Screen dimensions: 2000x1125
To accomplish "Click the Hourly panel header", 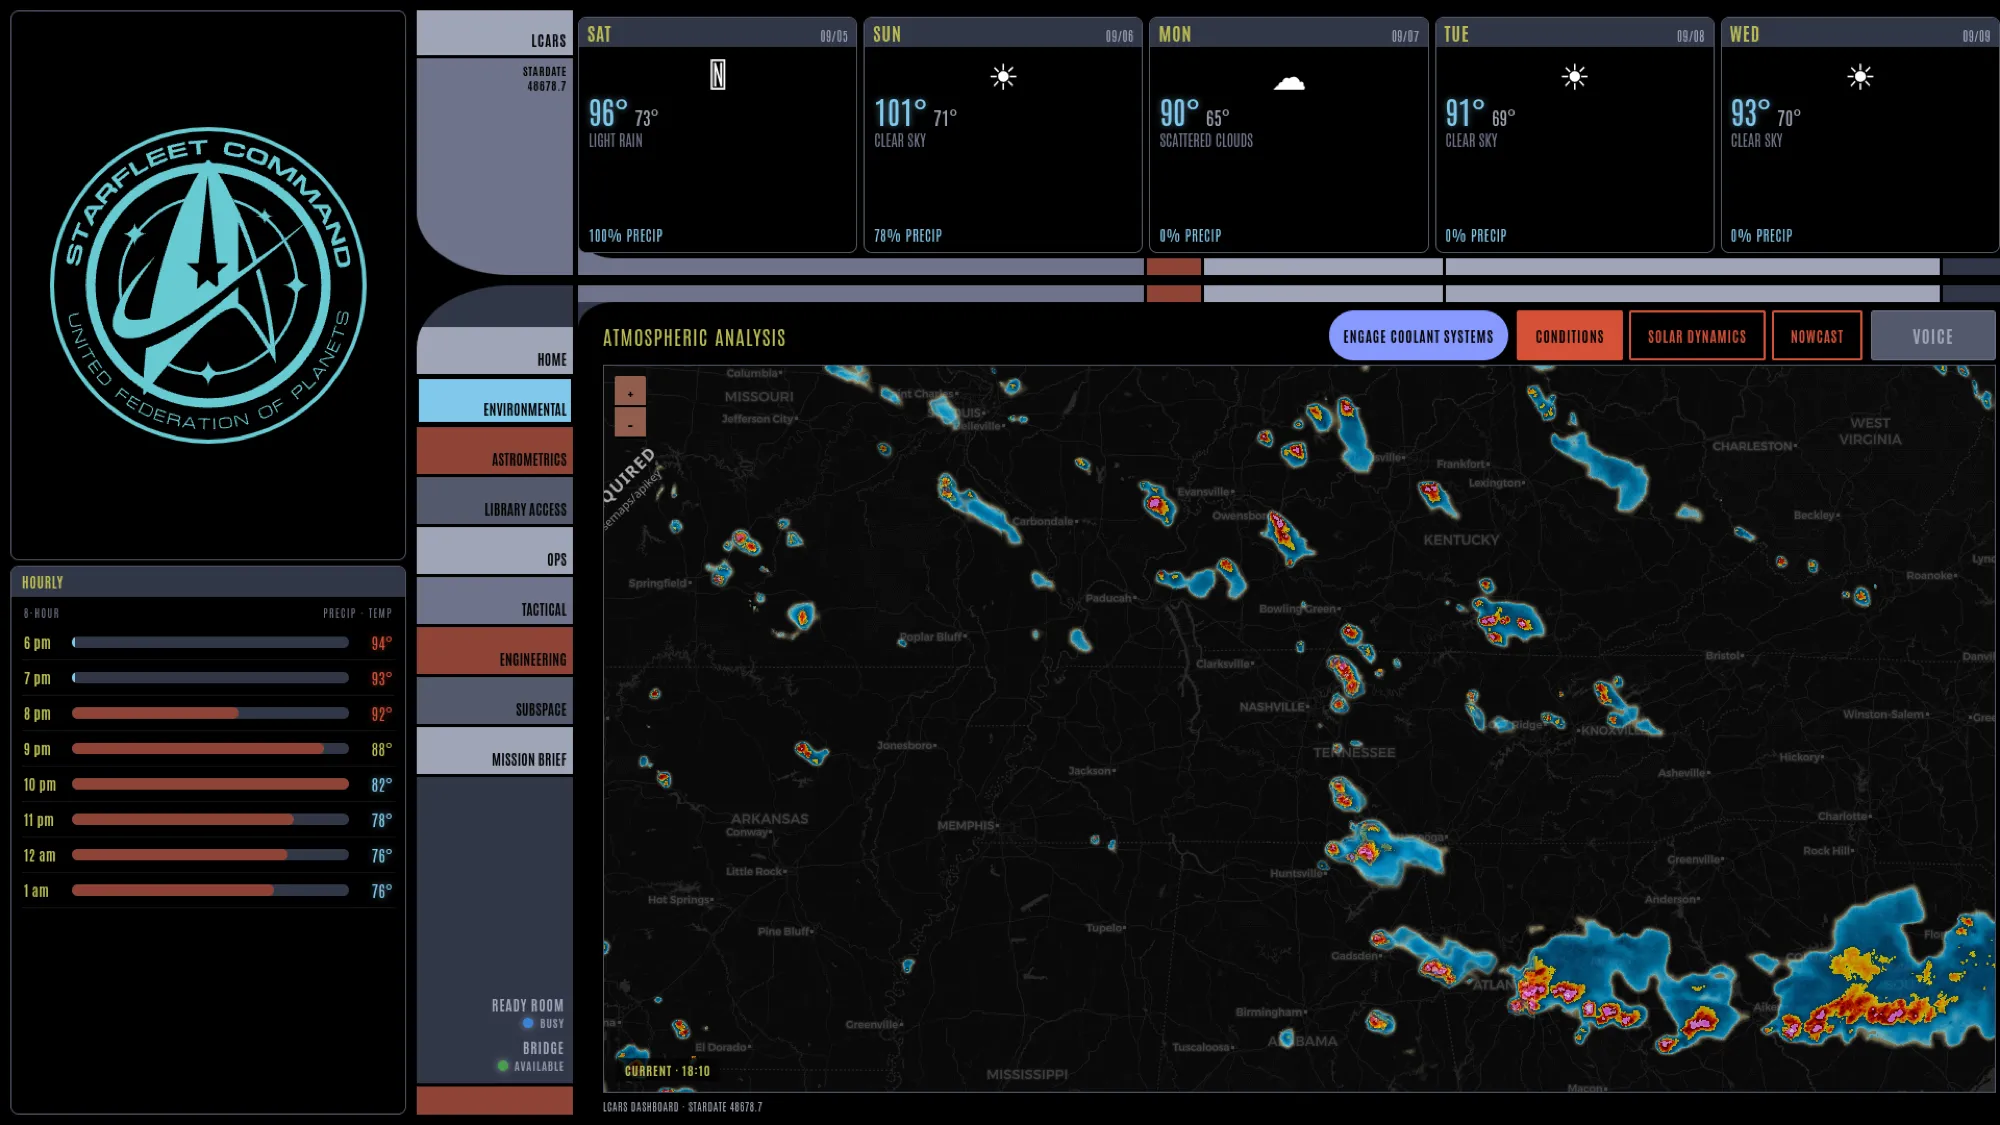I will [208, 582].
